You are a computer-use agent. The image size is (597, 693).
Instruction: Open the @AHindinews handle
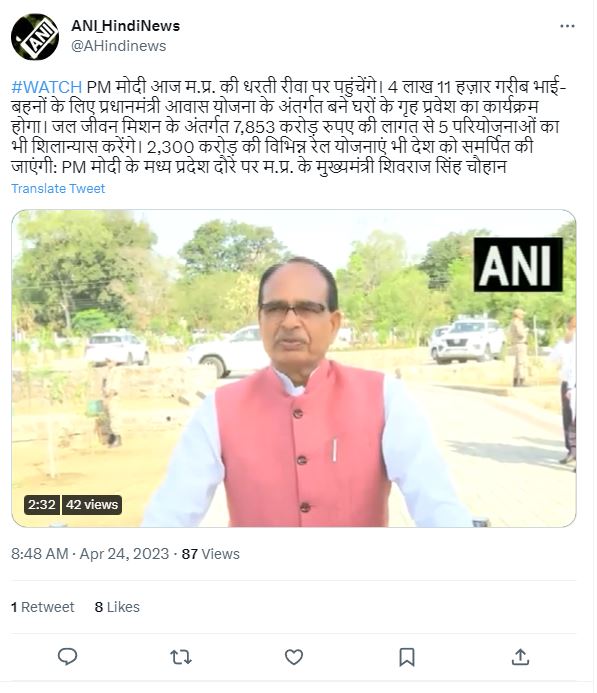[x=118, y=46]
